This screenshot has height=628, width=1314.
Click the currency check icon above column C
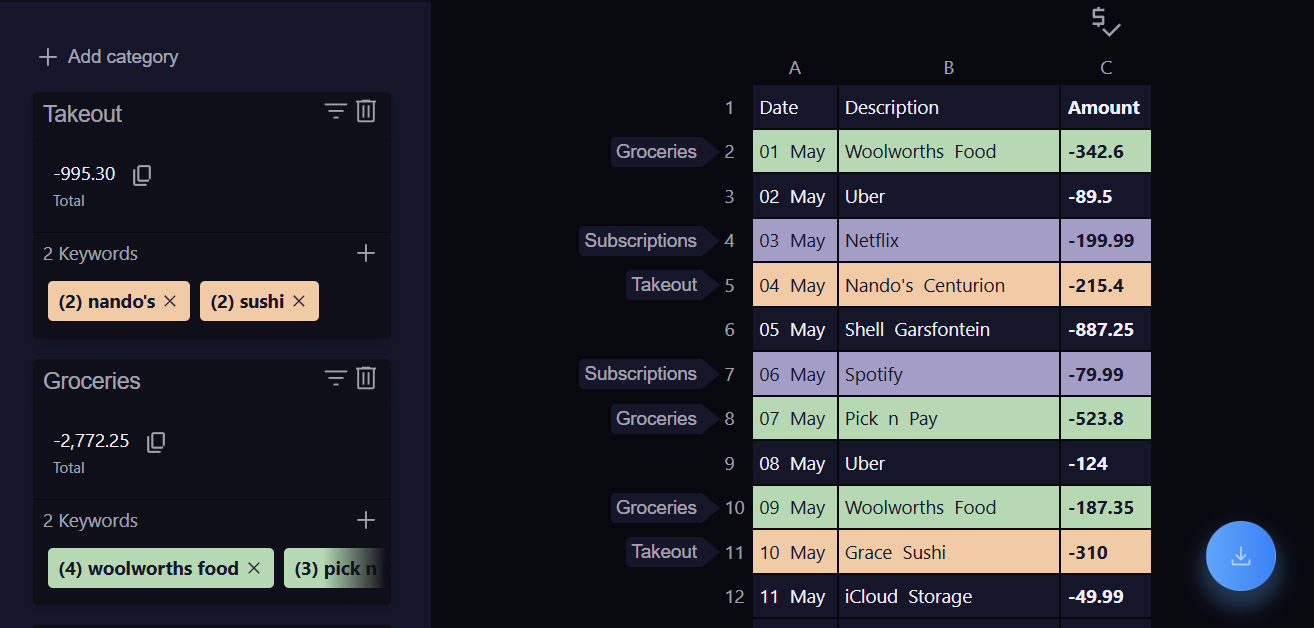point(1106,22)
